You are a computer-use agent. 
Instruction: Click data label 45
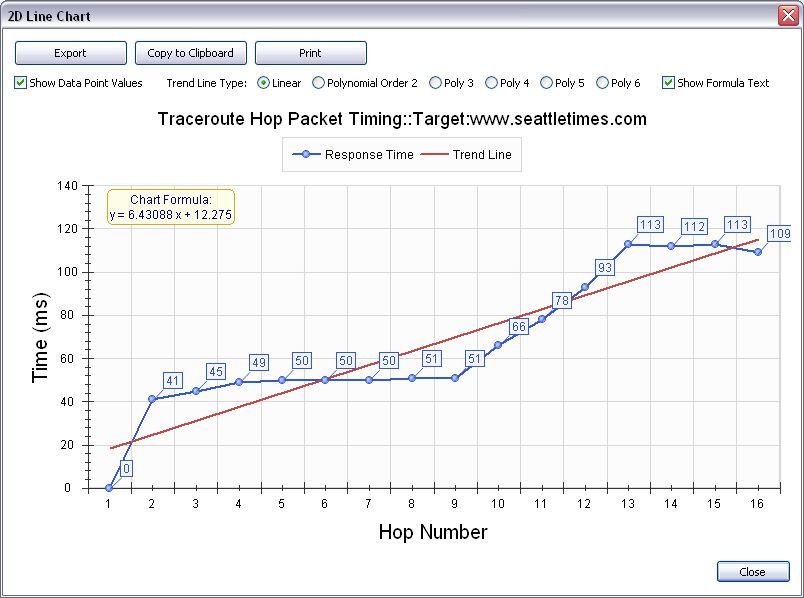pyautogui.click(x=216, y=371)
